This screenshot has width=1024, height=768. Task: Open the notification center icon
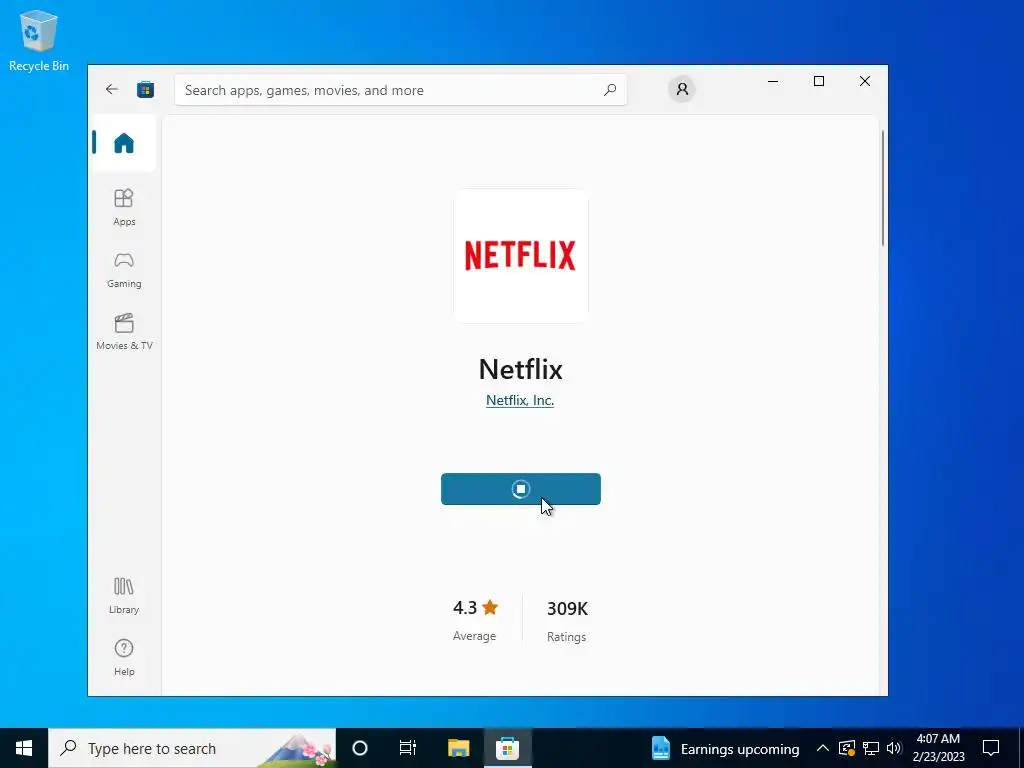pos(991,748)
